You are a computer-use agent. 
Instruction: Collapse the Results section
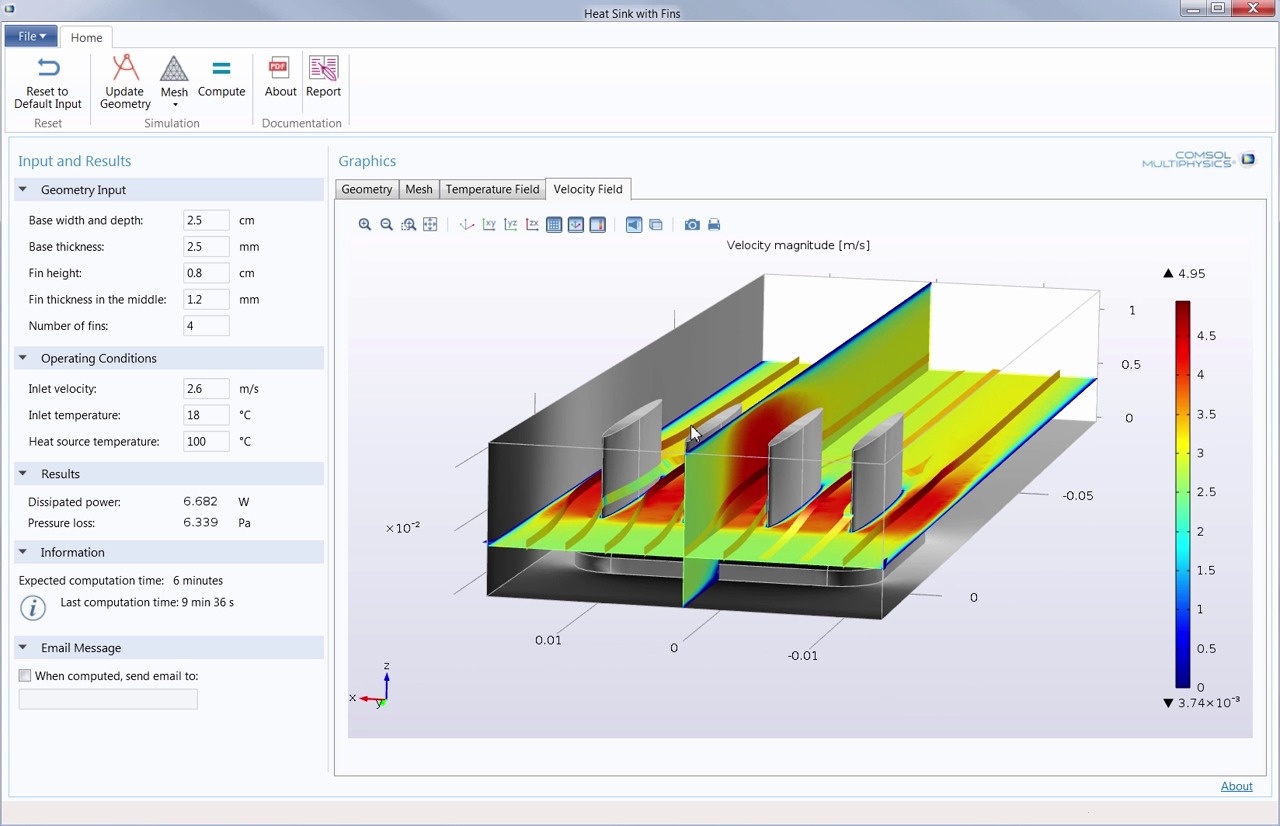pos(23,473)
